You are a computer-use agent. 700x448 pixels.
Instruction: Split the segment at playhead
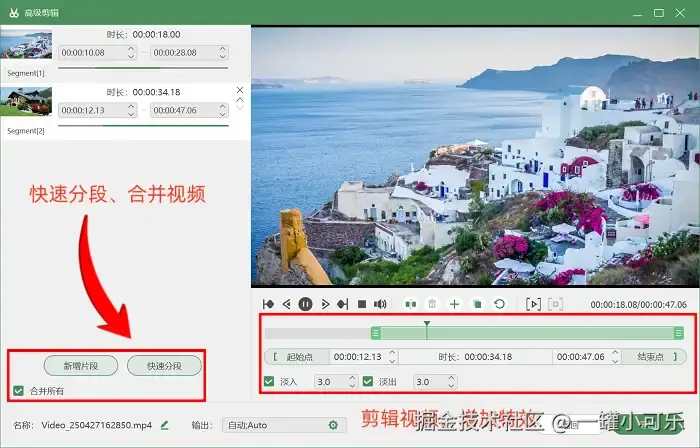411,304
